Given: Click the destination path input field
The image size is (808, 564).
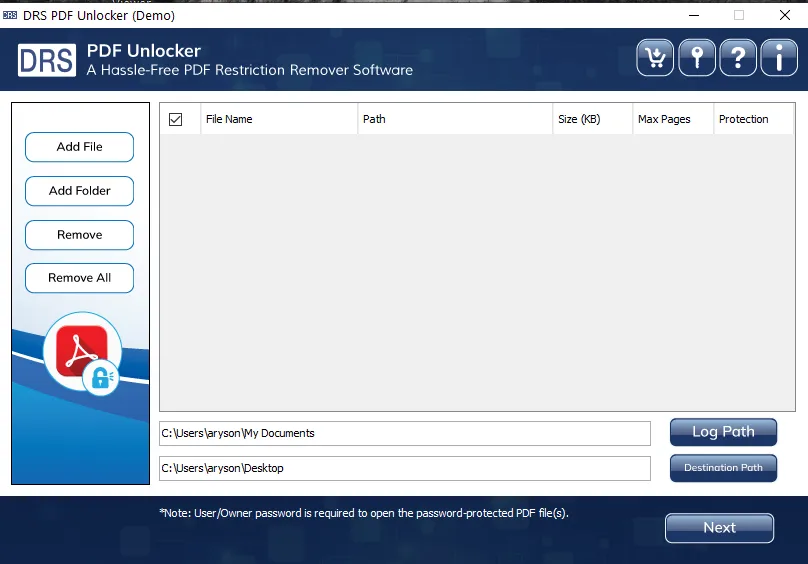Looking at the screenshot, I should pyautogui.click(x=405, y=469).
